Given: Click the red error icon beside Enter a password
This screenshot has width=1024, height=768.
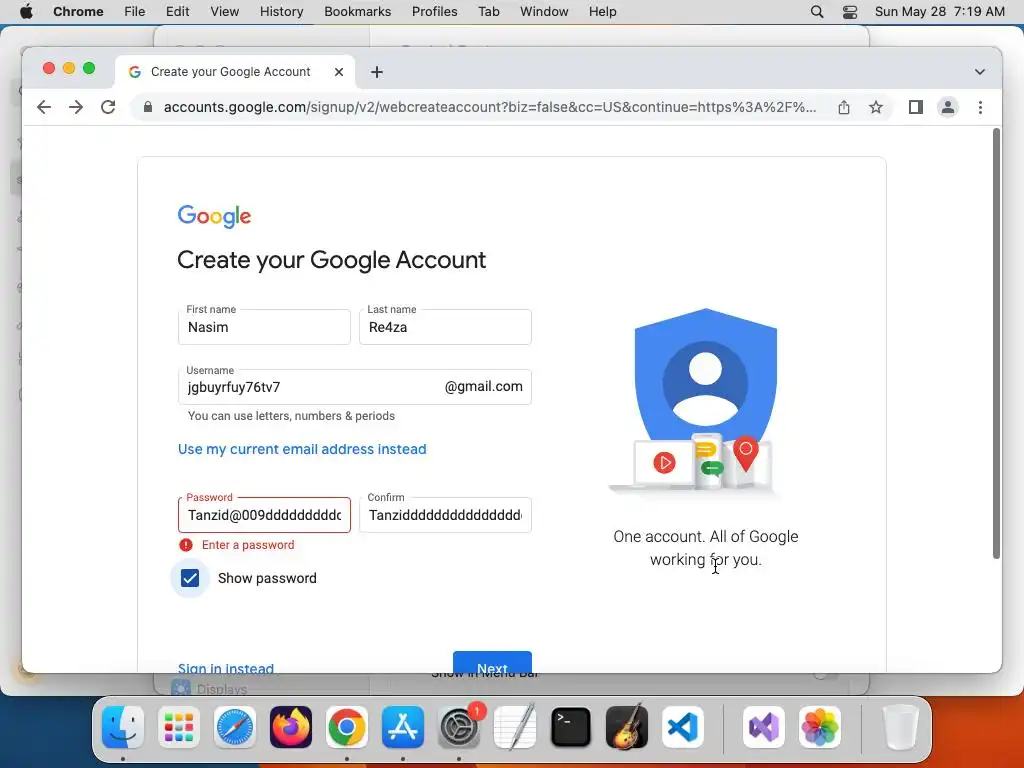Looking at the screenshot, I should (x=186, y=545).
